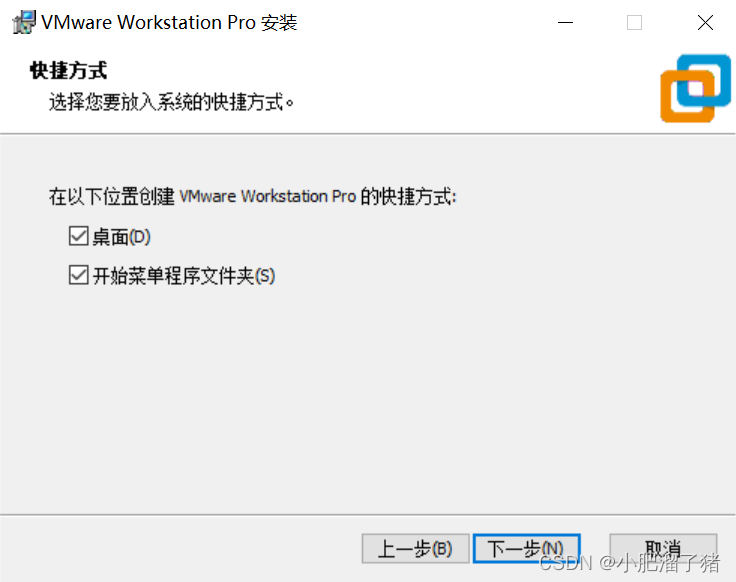Image resolution: width=736 pixels, height=582 pixels.
Task: Uncheck the 开始菜单程序文件夹(S) checkbox
Action: (x=78, y=275)
